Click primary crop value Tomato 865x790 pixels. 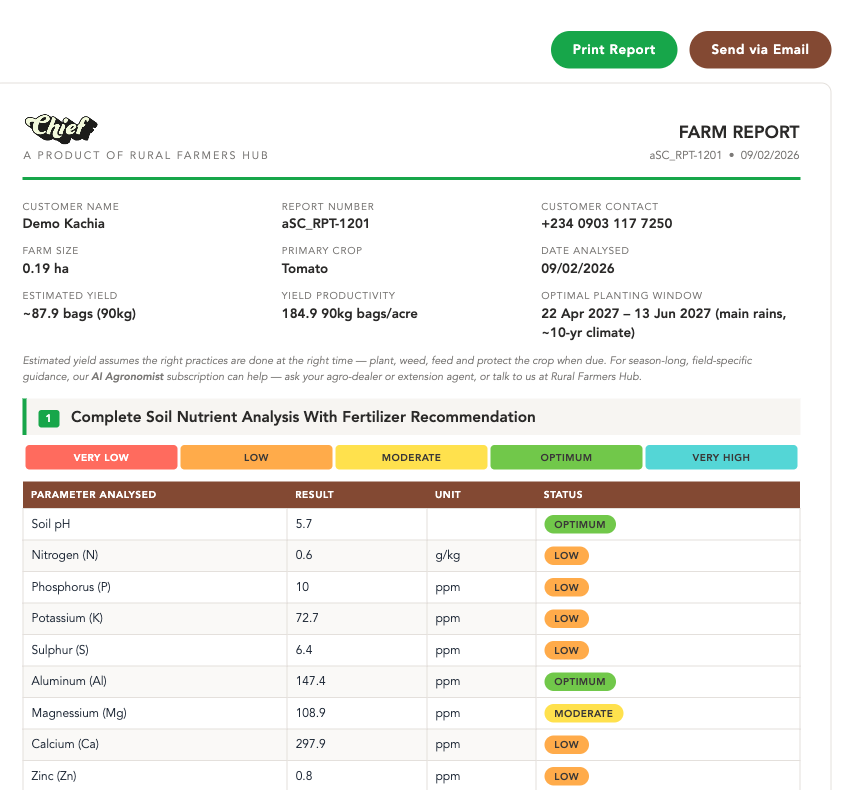pos(305,269)
